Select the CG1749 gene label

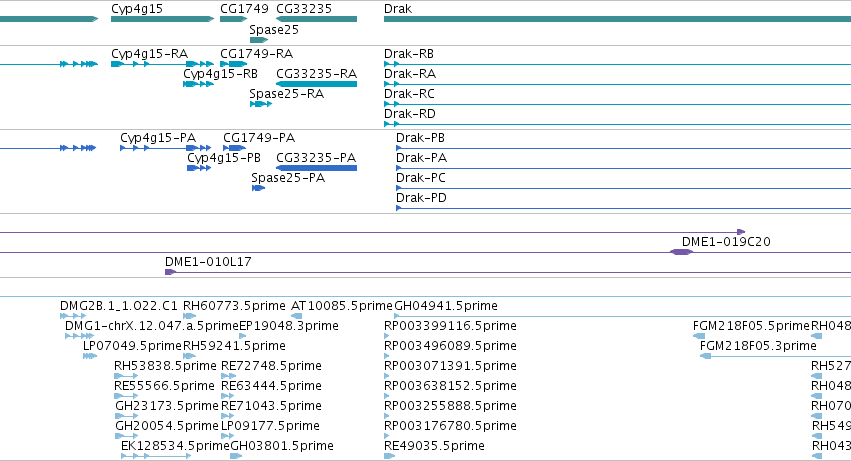(244, 9)
